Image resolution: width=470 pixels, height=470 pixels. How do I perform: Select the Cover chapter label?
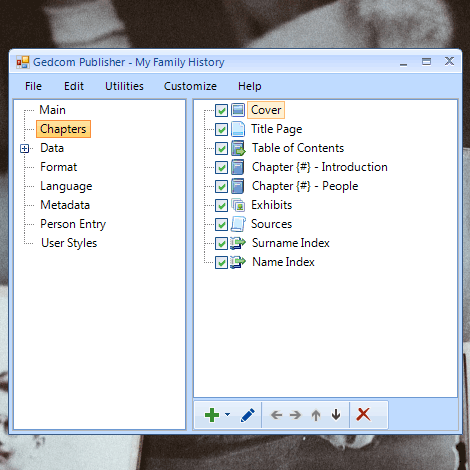[266, 110]
